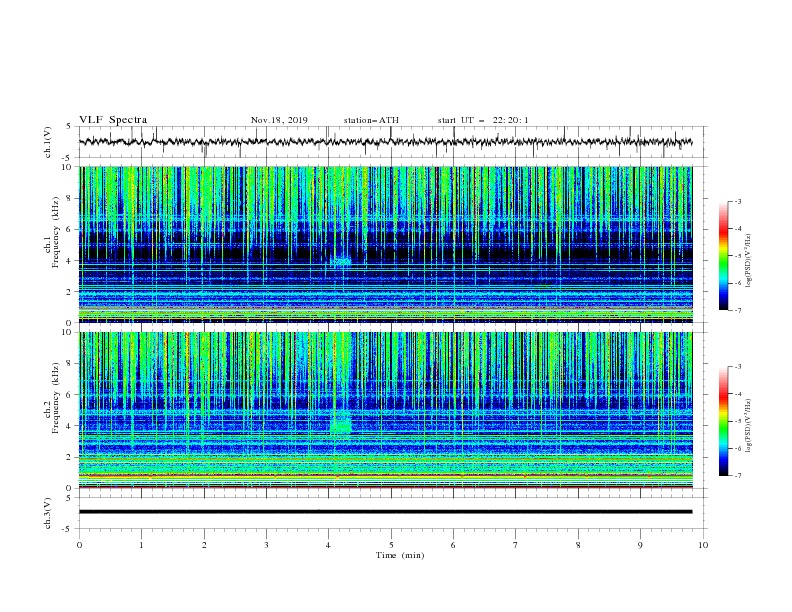The height and width of the screenshot is (612, 792).
Task: Click the ch.2 spectrogram color scale bar
Action: coord(723,421)
